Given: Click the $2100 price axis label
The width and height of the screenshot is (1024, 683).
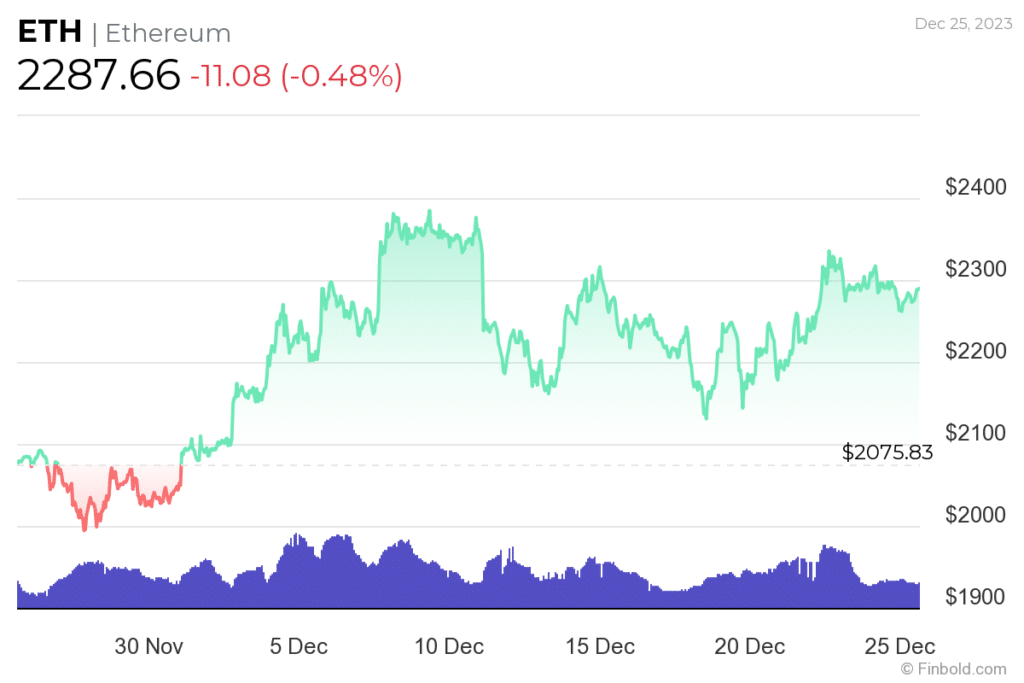Looking at the screenshot, I should [x=974, y=433].
